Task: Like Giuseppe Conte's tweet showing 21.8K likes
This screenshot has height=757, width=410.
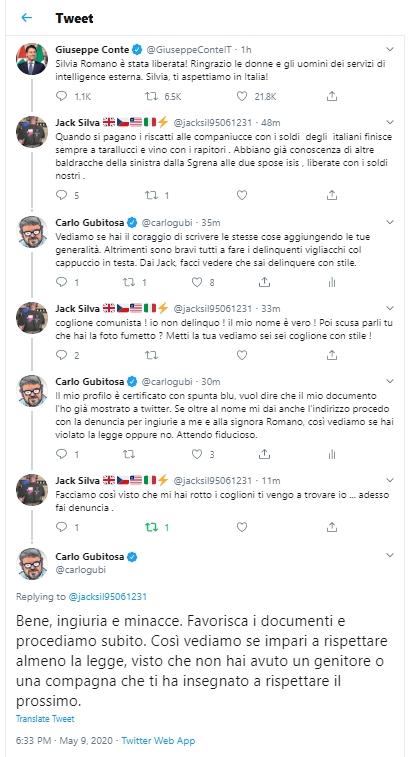Action: click(241, 97)
